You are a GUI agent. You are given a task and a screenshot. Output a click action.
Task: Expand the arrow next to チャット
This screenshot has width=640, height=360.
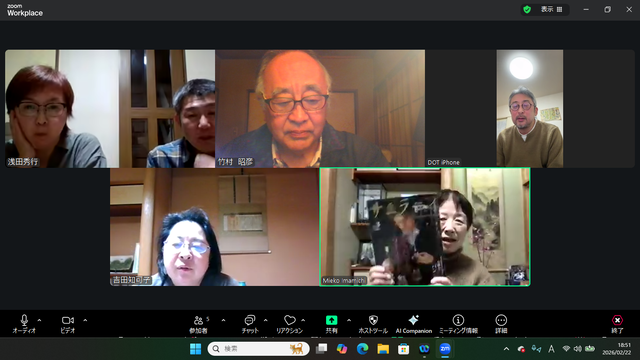[x=266, y=320]
